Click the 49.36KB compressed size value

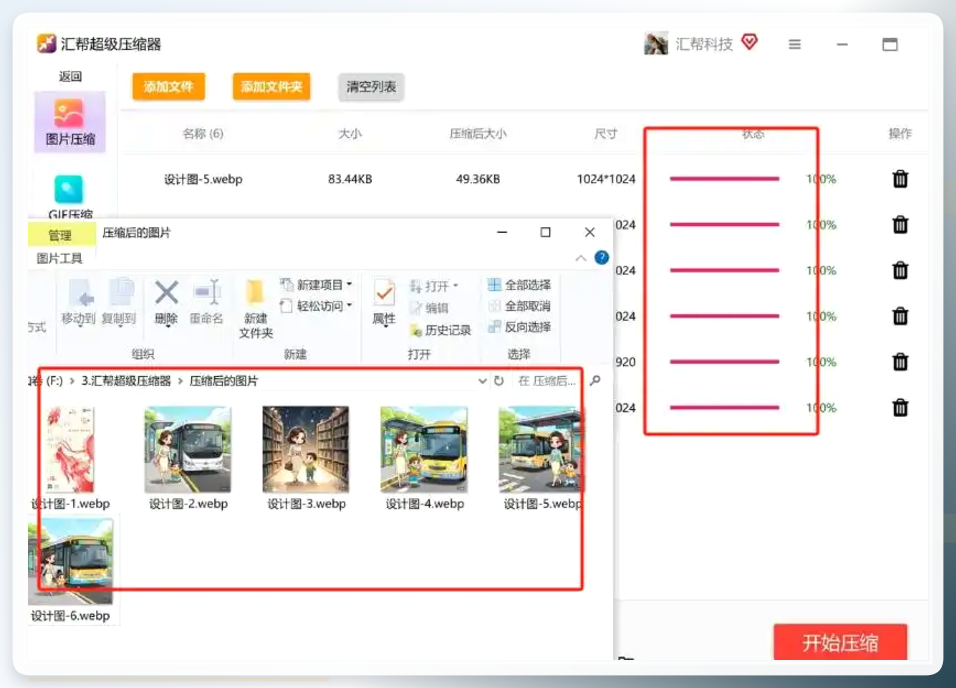point(478,179)
